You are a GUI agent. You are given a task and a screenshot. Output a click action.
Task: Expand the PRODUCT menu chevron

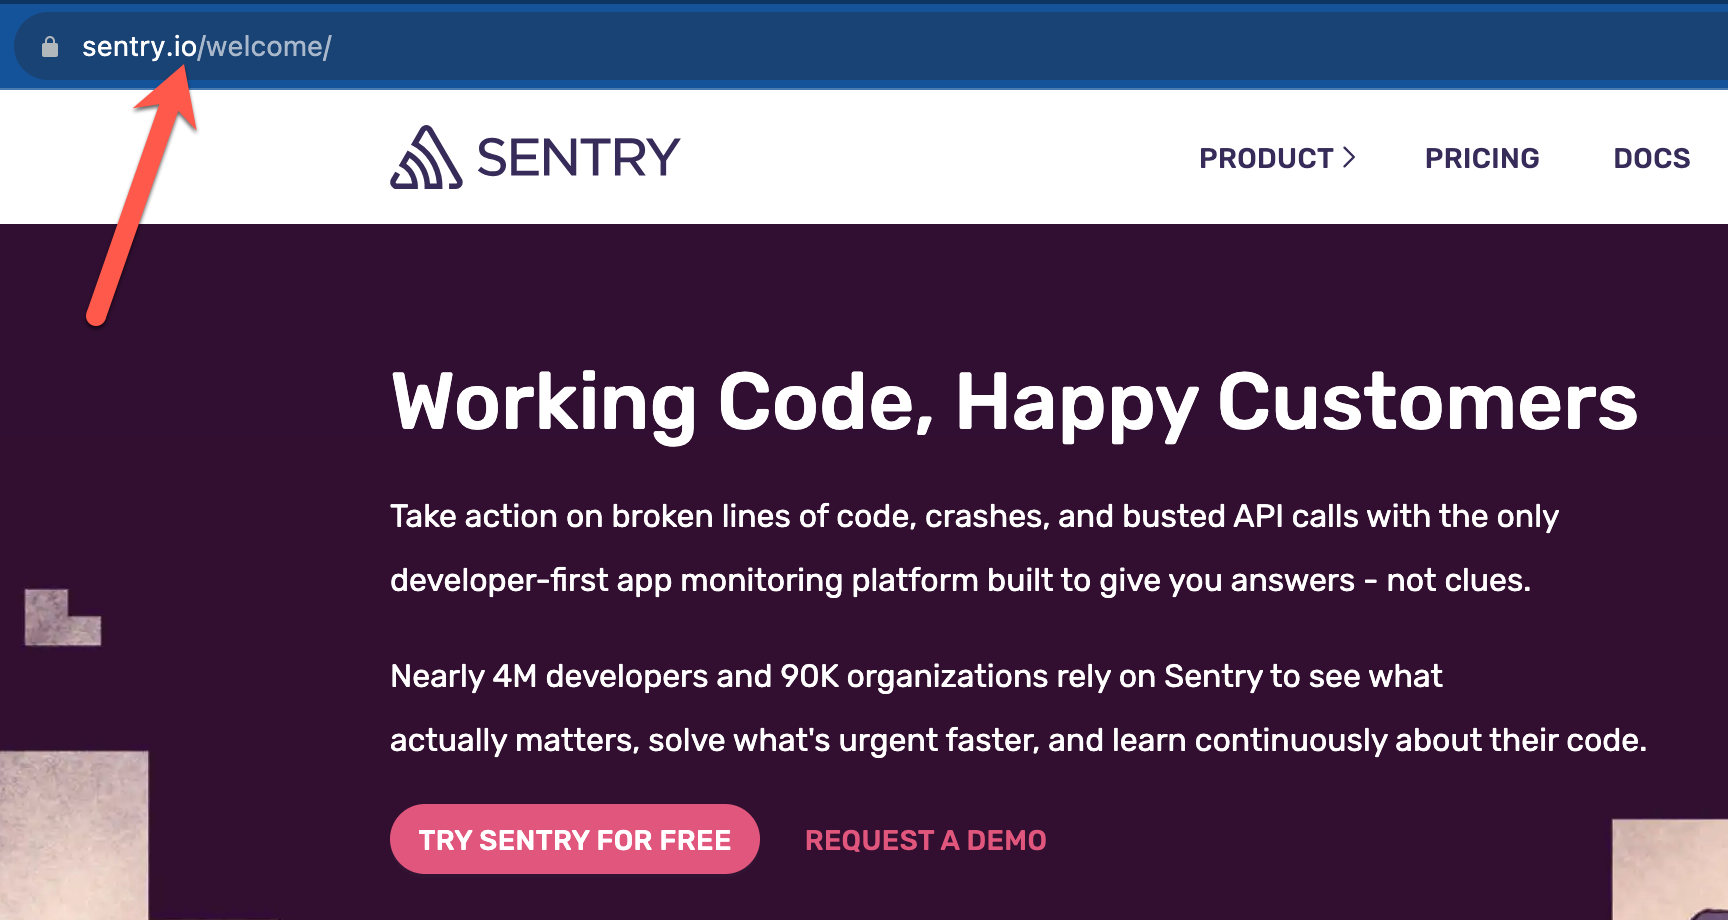pyautogui.click(x=1349, y=157)
